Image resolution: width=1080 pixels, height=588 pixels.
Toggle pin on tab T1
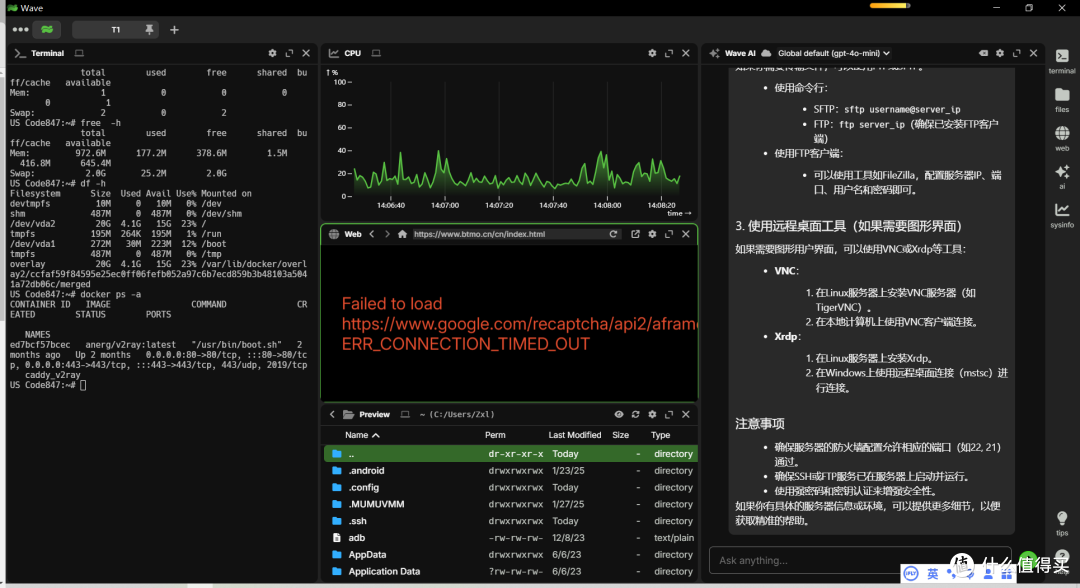[149, 30]
